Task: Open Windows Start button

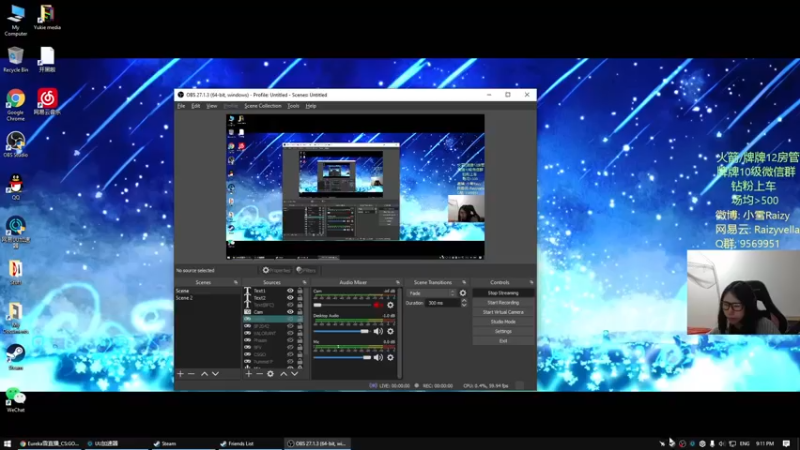Action: pyautogui.click(x=7, y=444)
